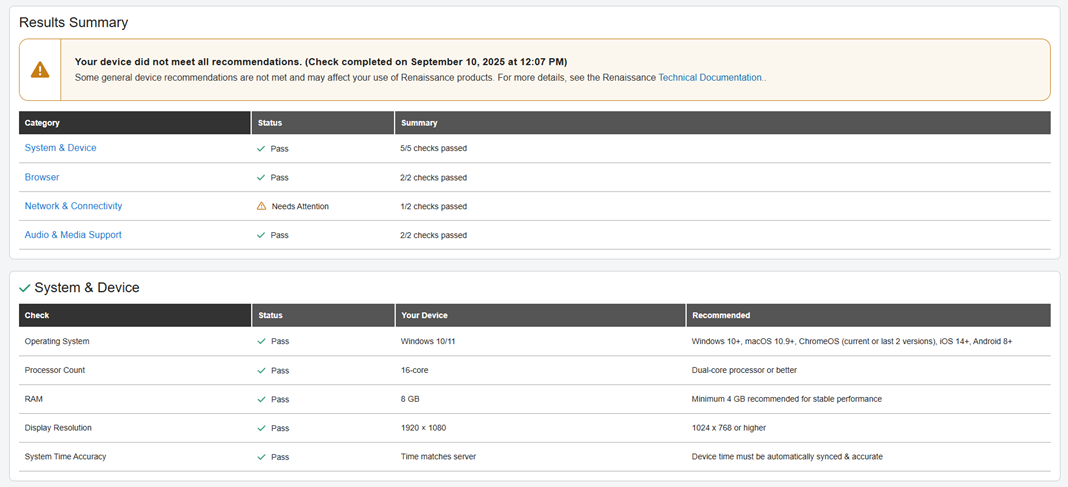Click the Pass checkmark in the Operating System row

coord(261,342)
